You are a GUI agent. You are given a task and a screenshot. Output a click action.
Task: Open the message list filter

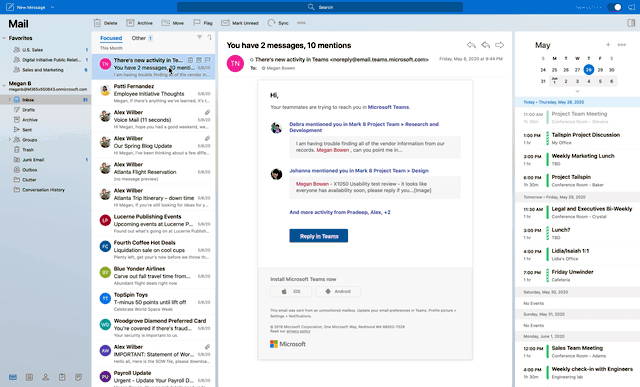tap(200, 37)
